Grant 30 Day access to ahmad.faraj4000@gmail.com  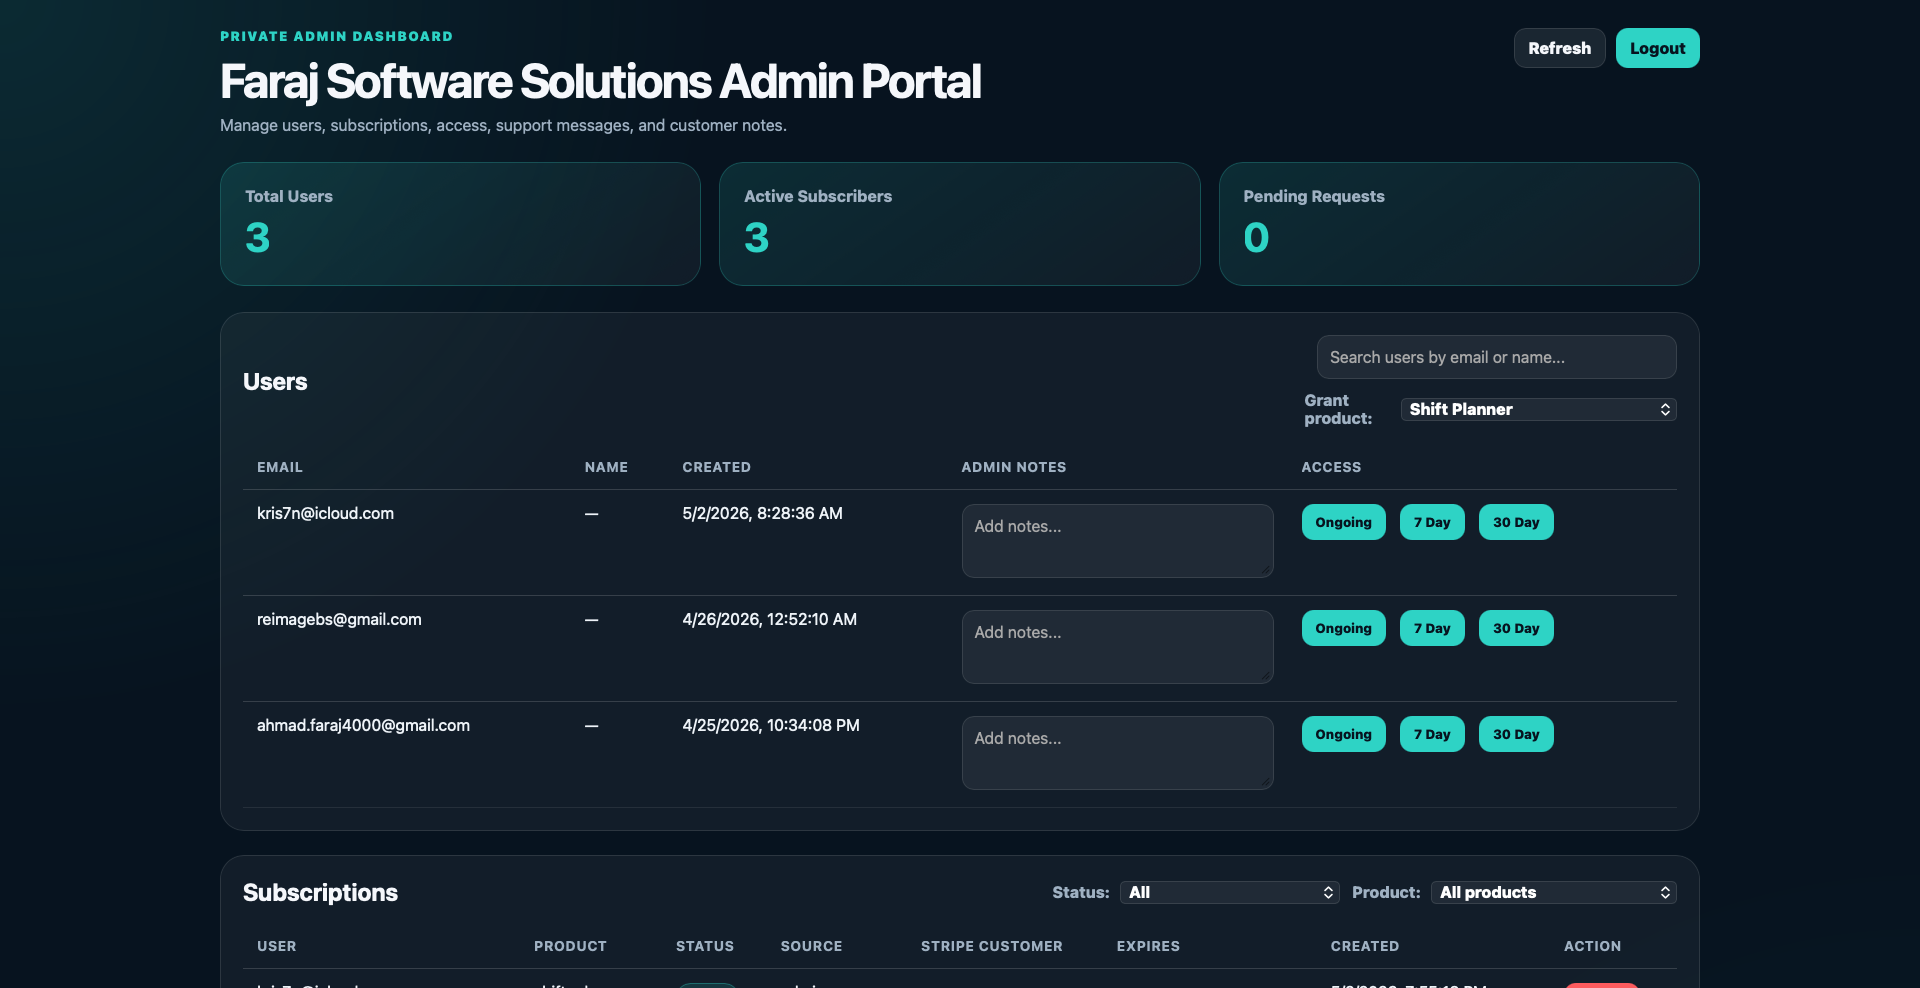pyautogui.click(x=1516, y=734)
